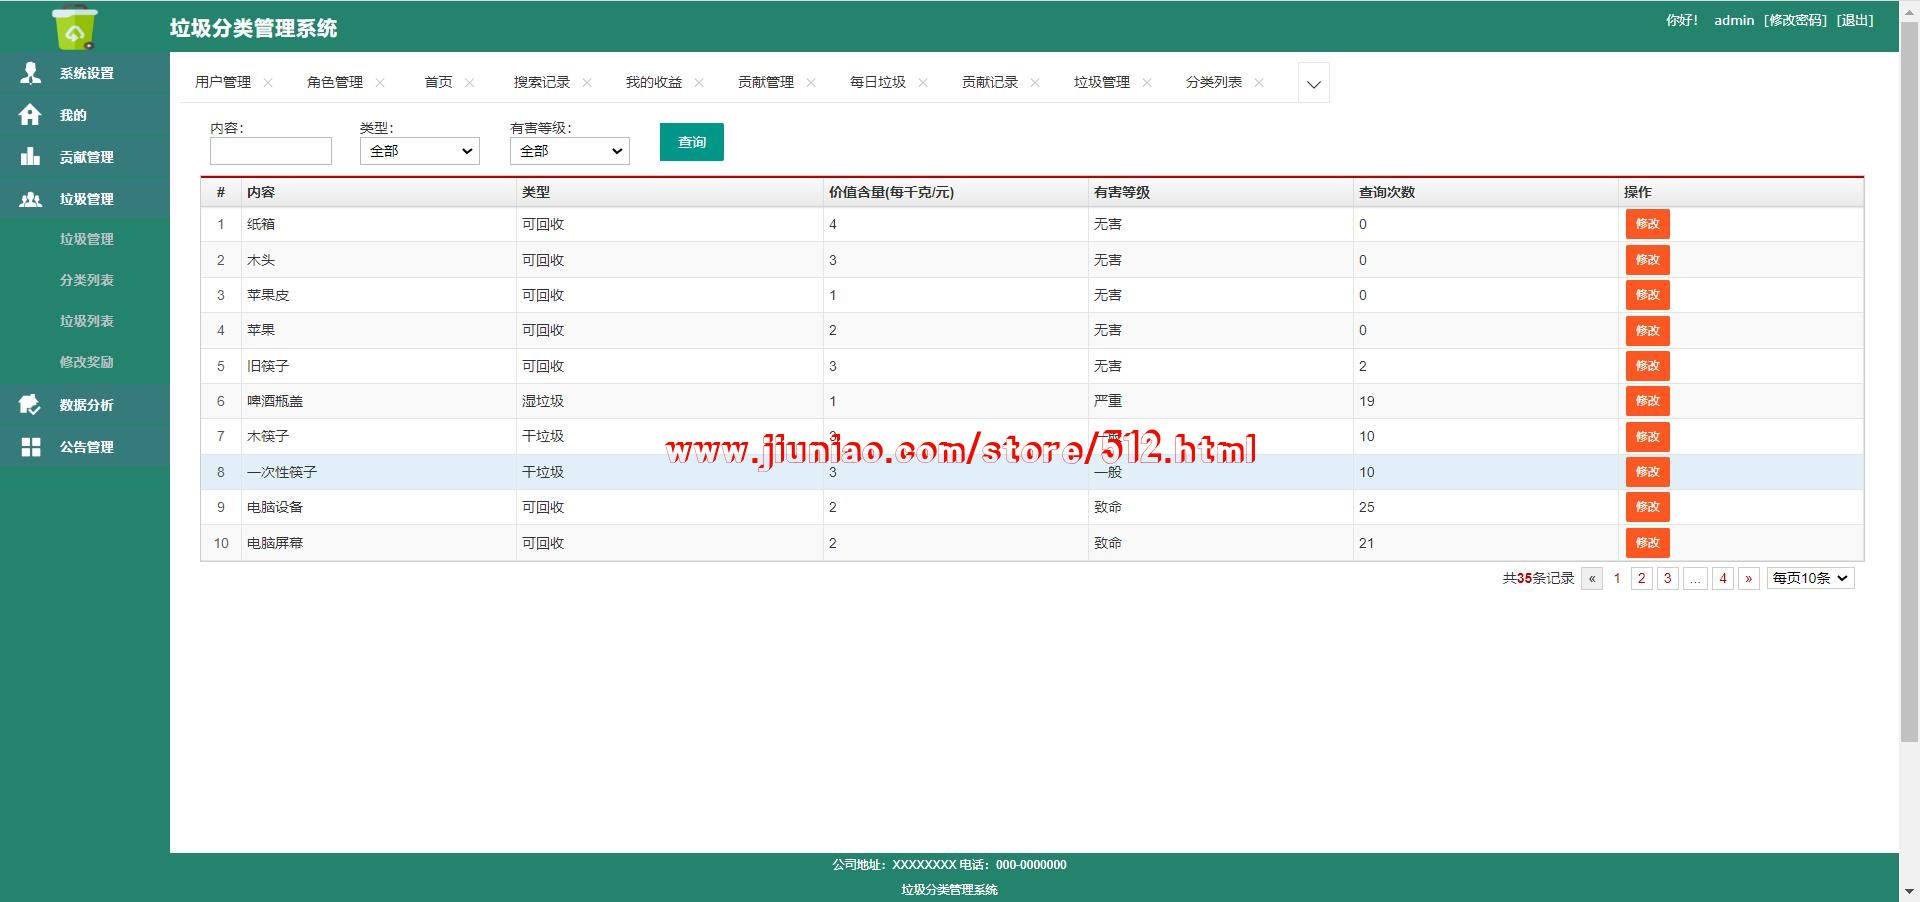This screenshot has width=1920, height=902.
Task: Click the 系统设置 user icon in sidebar
Action: tap(31, 73)
